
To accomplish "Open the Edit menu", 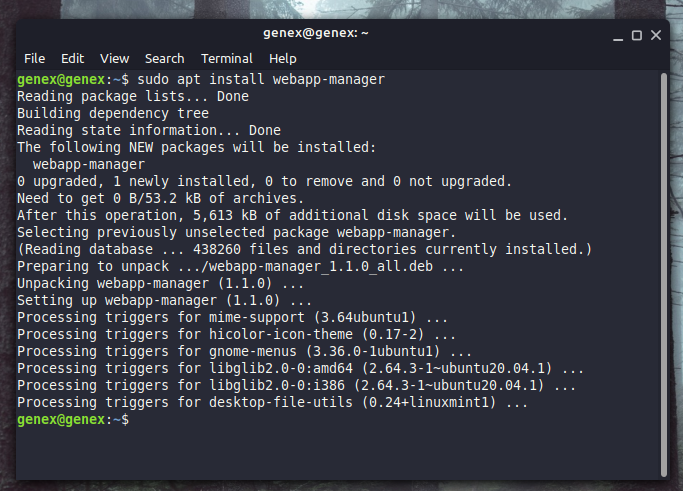I will [x=72, y=58].
